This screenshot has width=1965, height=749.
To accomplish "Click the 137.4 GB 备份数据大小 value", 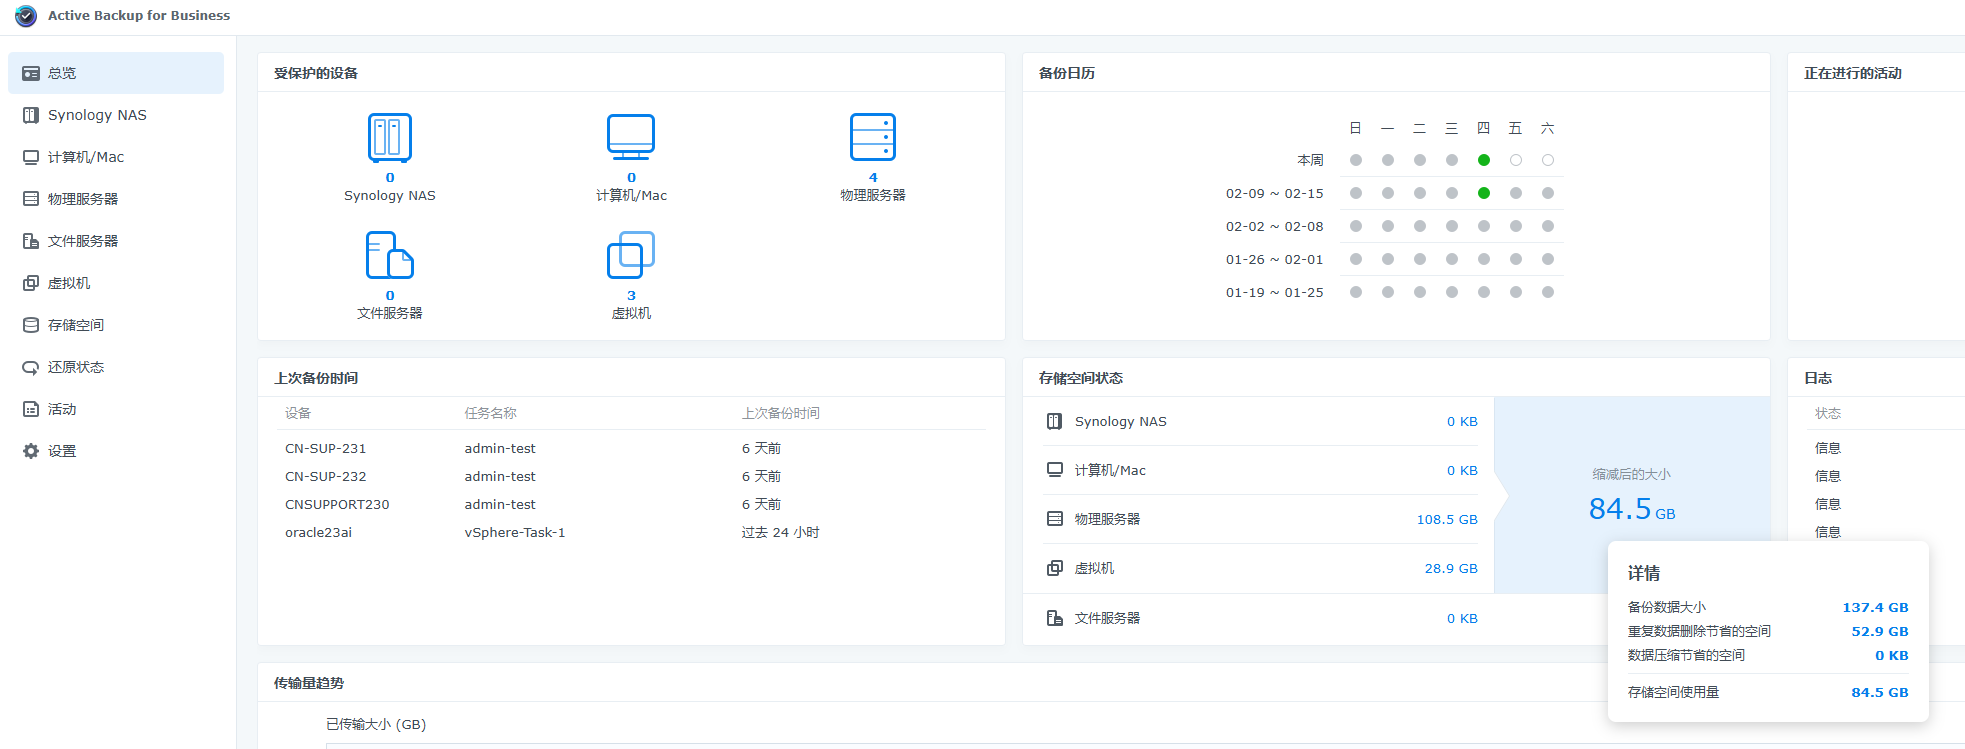I will 1875,607.
